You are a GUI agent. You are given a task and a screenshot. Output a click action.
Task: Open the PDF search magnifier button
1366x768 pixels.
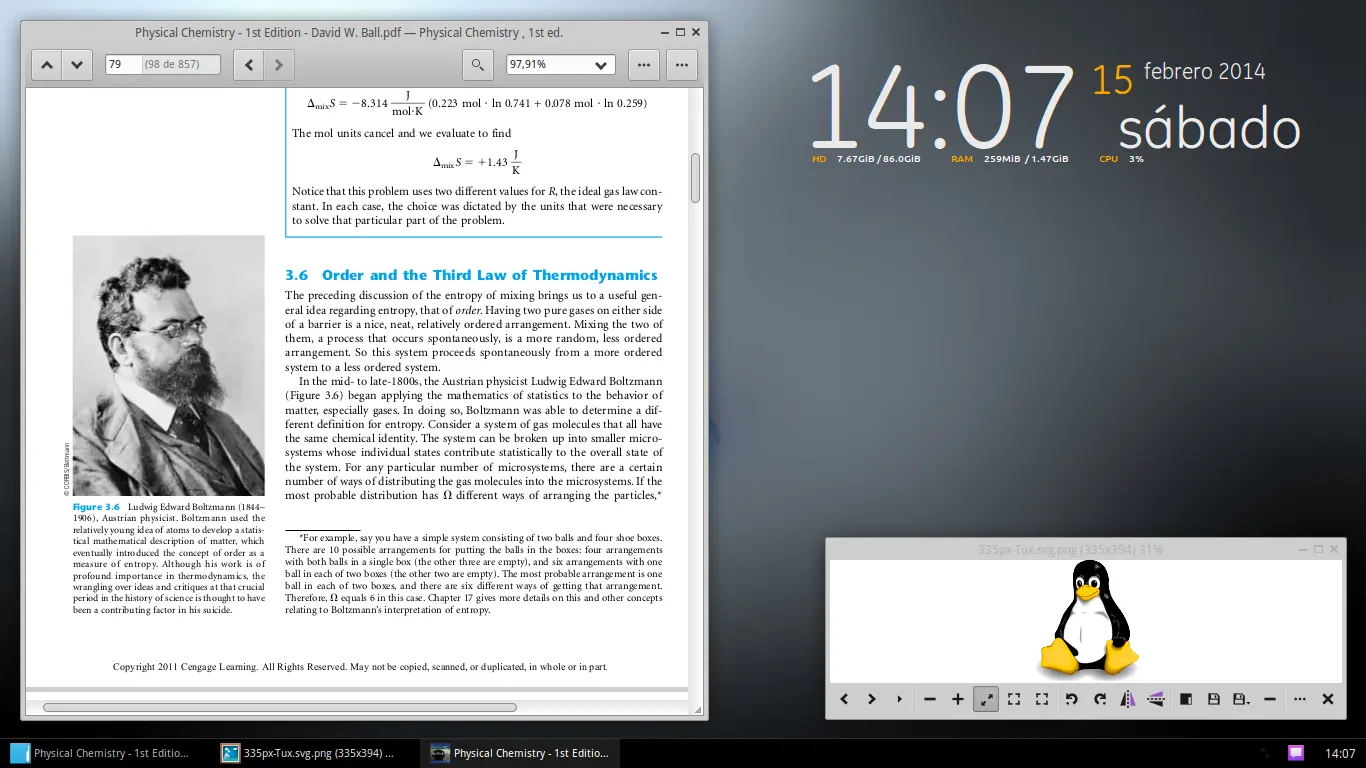pyautogui.click(x=478, y=65)
